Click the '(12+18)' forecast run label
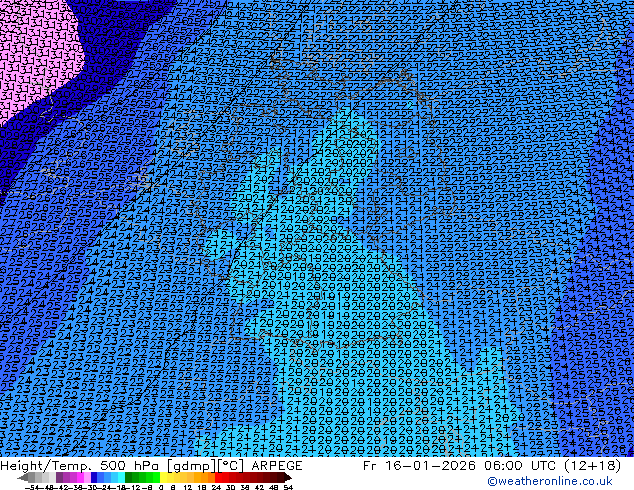Screen dimensions: 634x490 [x=591, y=466]
